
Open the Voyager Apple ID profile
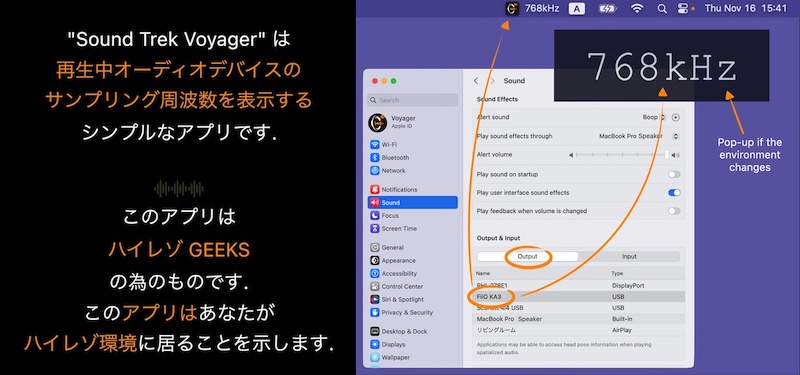pos(393,121)
